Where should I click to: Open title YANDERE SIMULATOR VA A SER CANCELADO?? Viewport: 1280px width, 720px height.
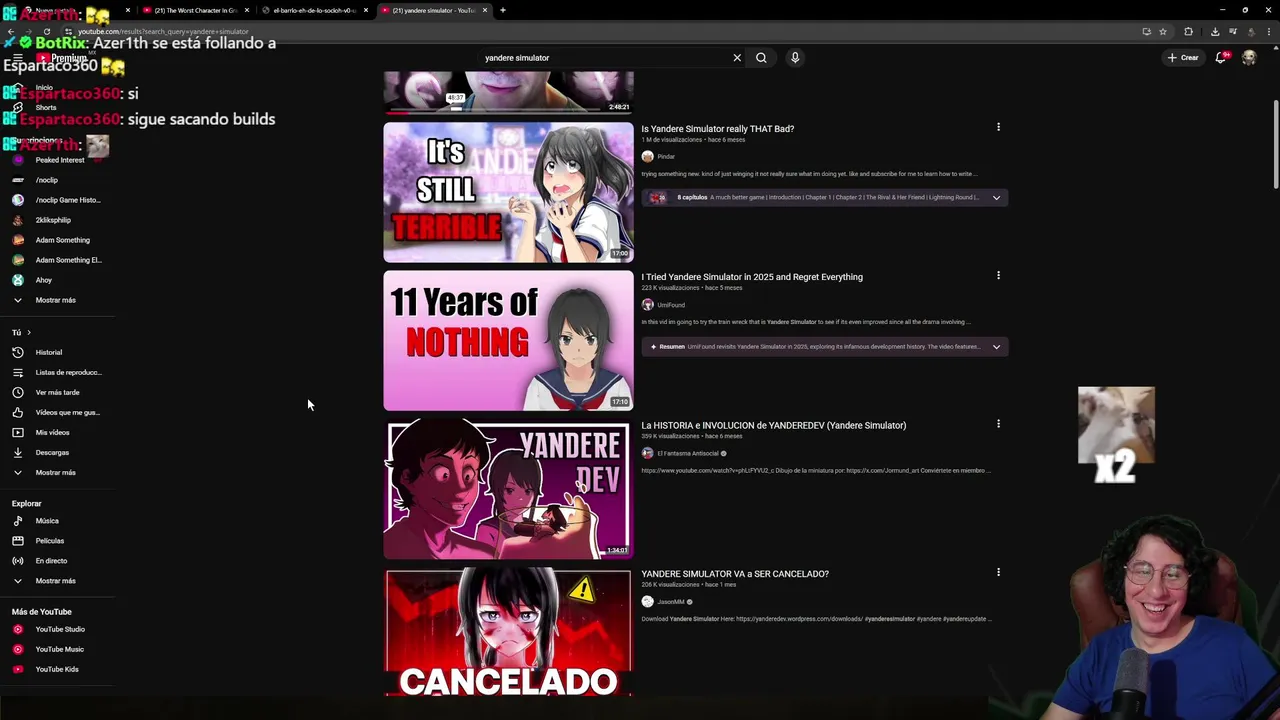click(735, 574)
